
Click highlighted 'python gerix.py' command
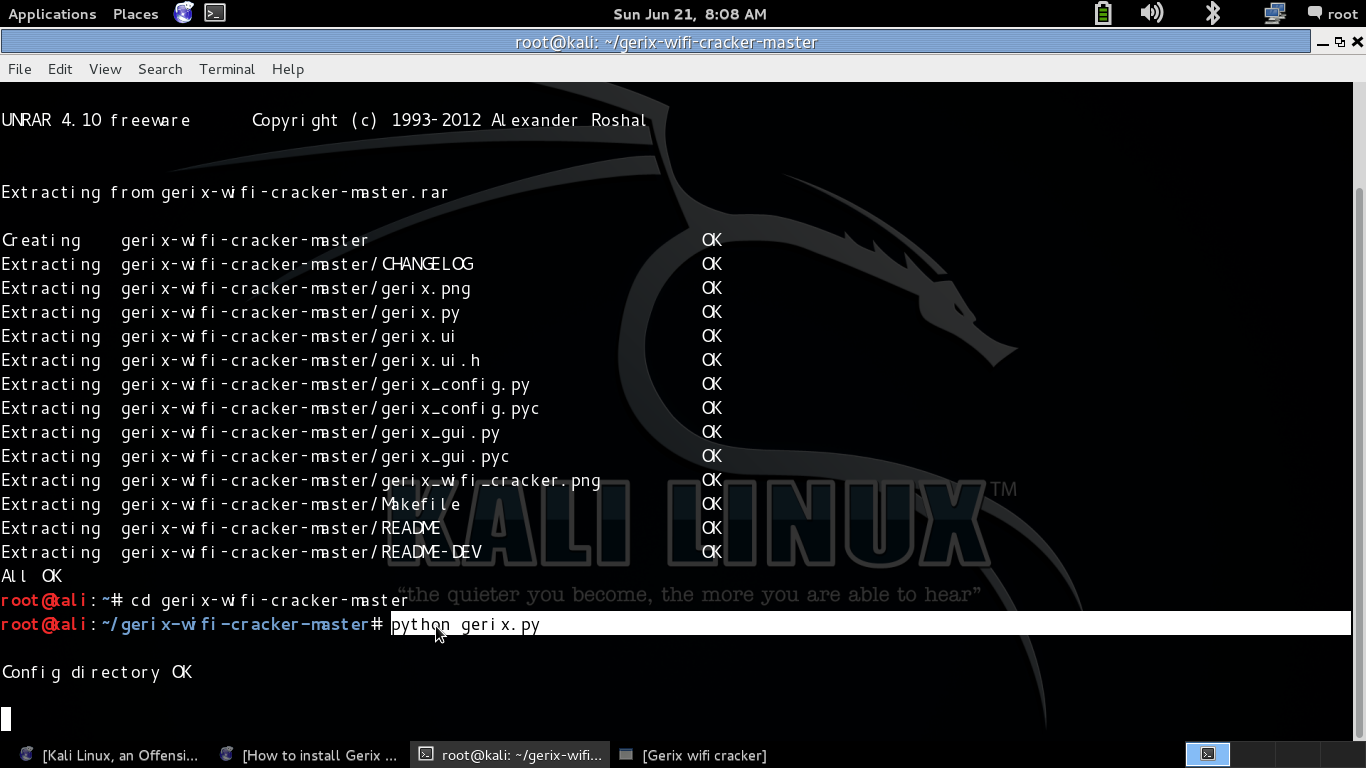click(465, 624)
